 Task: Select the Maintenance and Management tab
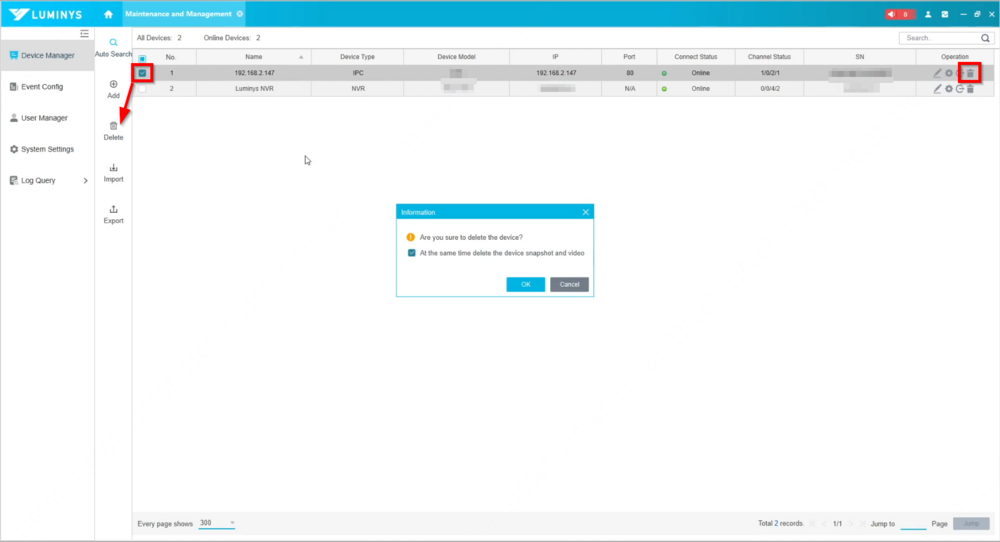coord(178,14)
